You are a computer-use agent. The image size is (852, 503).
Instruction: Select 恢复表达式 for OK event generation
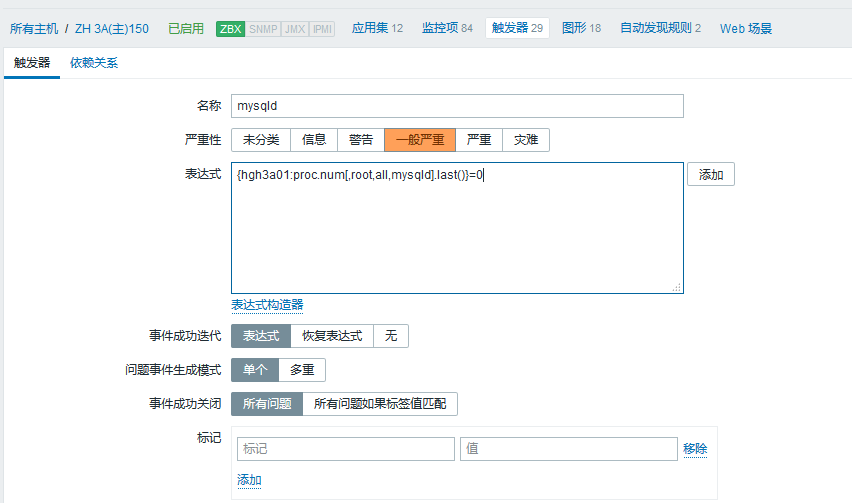[x=332, y=336]
